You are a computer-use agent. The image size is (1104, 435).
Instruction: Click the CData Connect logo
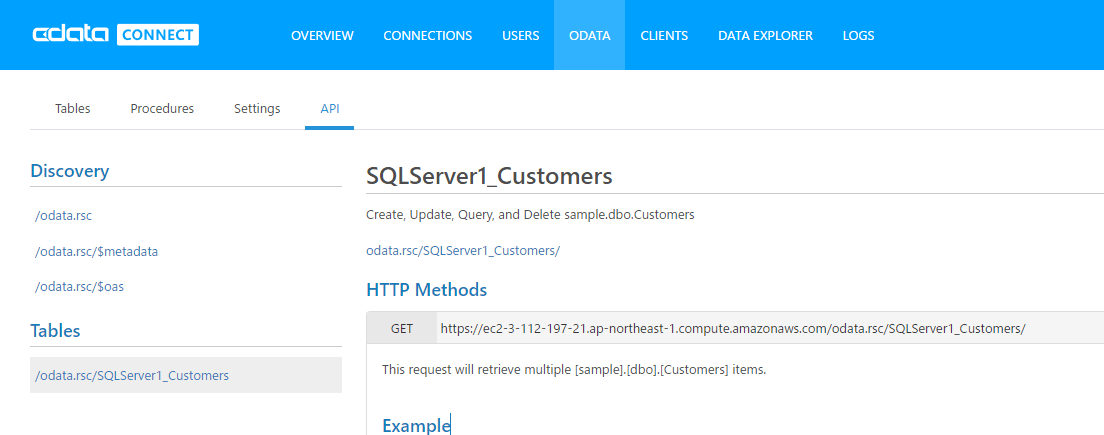click(115, 35)
